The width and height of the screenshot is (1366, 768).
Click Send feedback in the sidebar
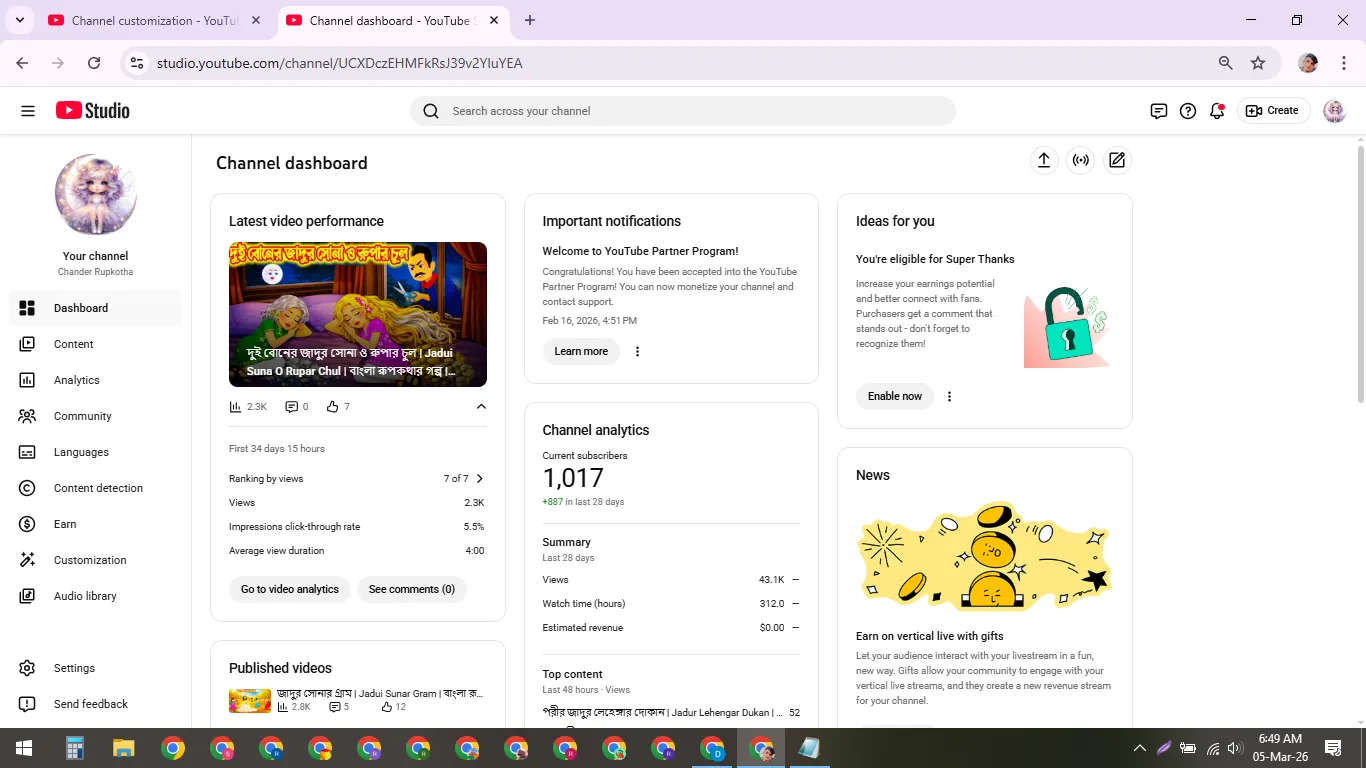pos(95,704)
